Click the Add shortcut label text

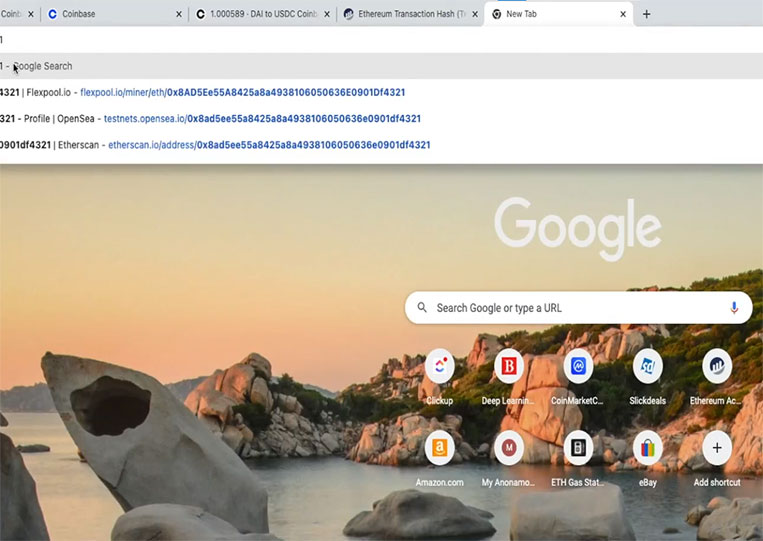[x=717, y=483]
